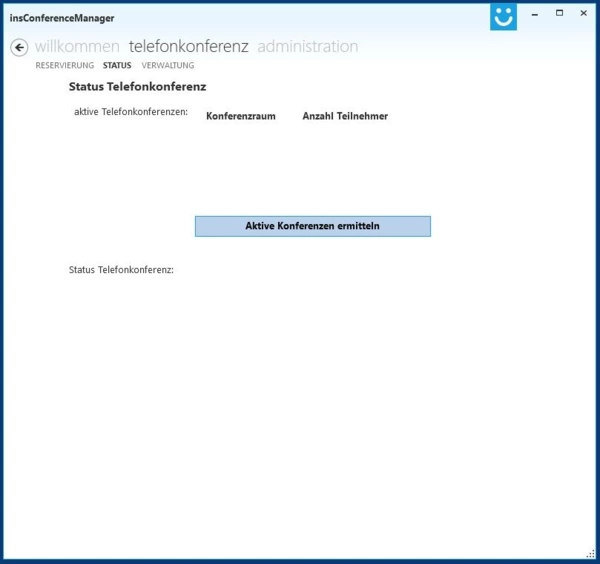Go to the RESERVIERUNG subtab

click(x=64, y=65)
